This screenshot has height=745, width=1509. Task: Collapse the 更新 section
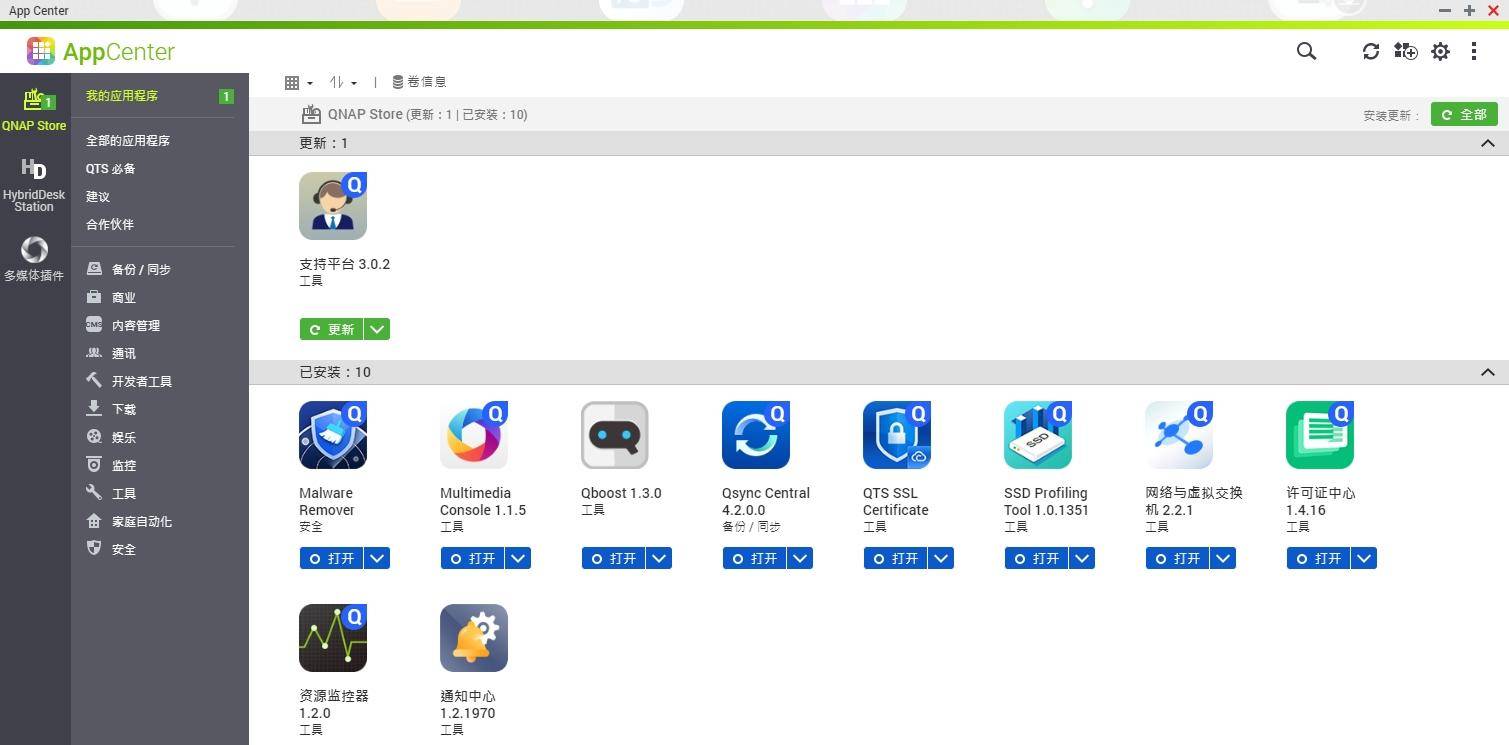pyautogui.click(x=1488, y=143)
